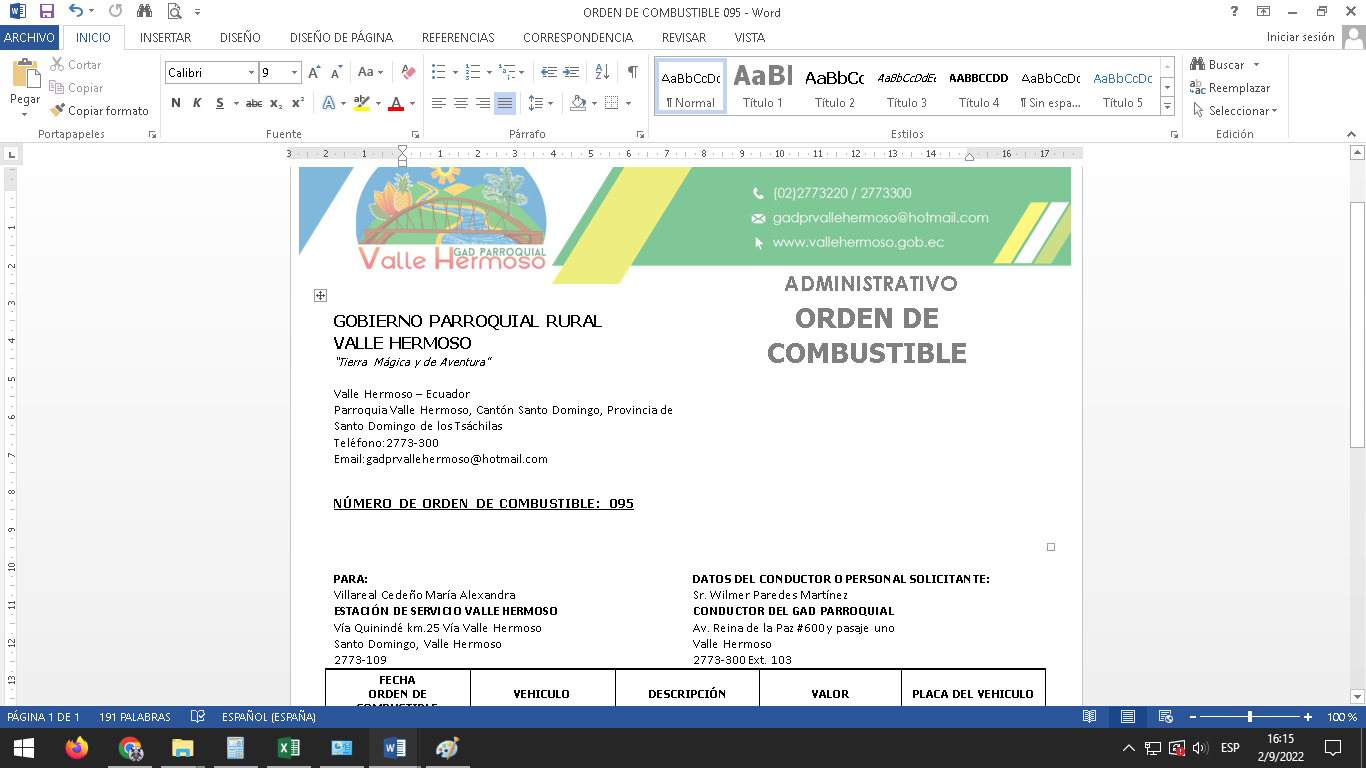Switch to the REFERENCIAS tab
Image resolution: width=1366 pixels, height=768 pixels.
coord(458,38)
